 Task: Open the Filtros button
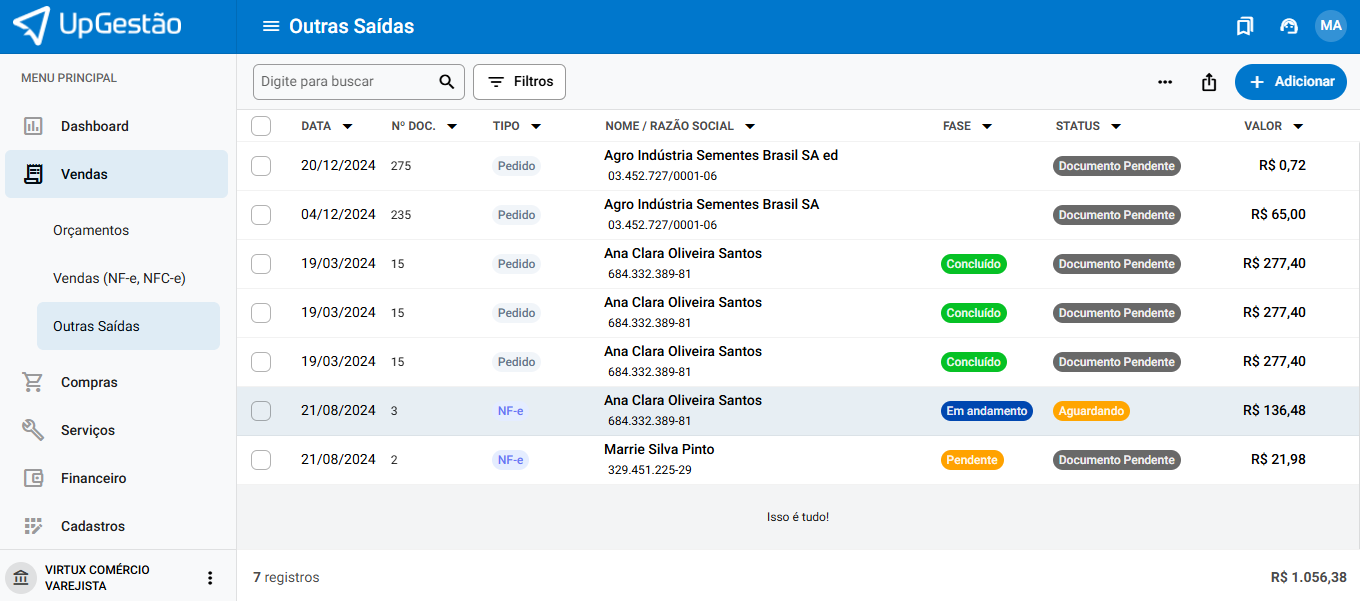tap(519, 82)
